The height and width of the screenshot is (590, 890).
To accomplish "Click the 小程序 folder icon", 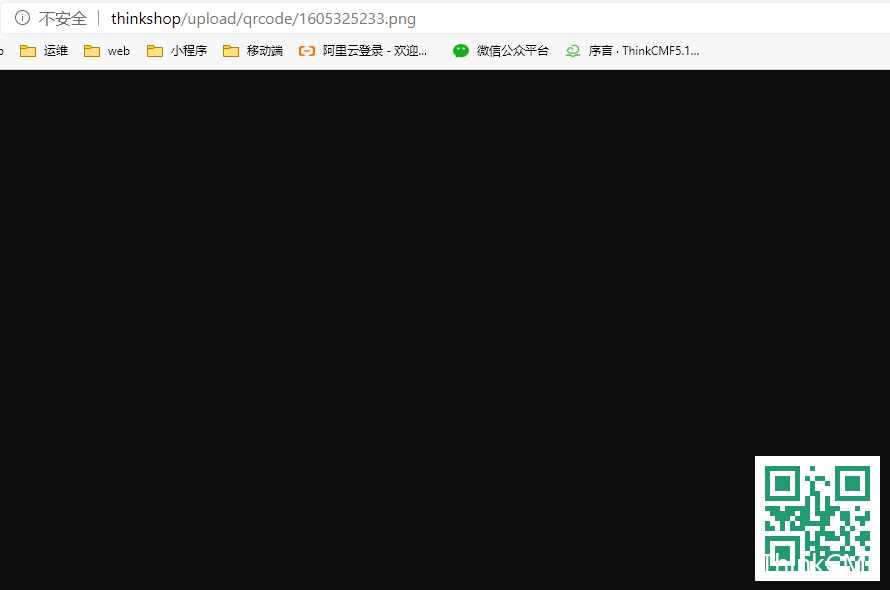I will (x=155, y=51).
